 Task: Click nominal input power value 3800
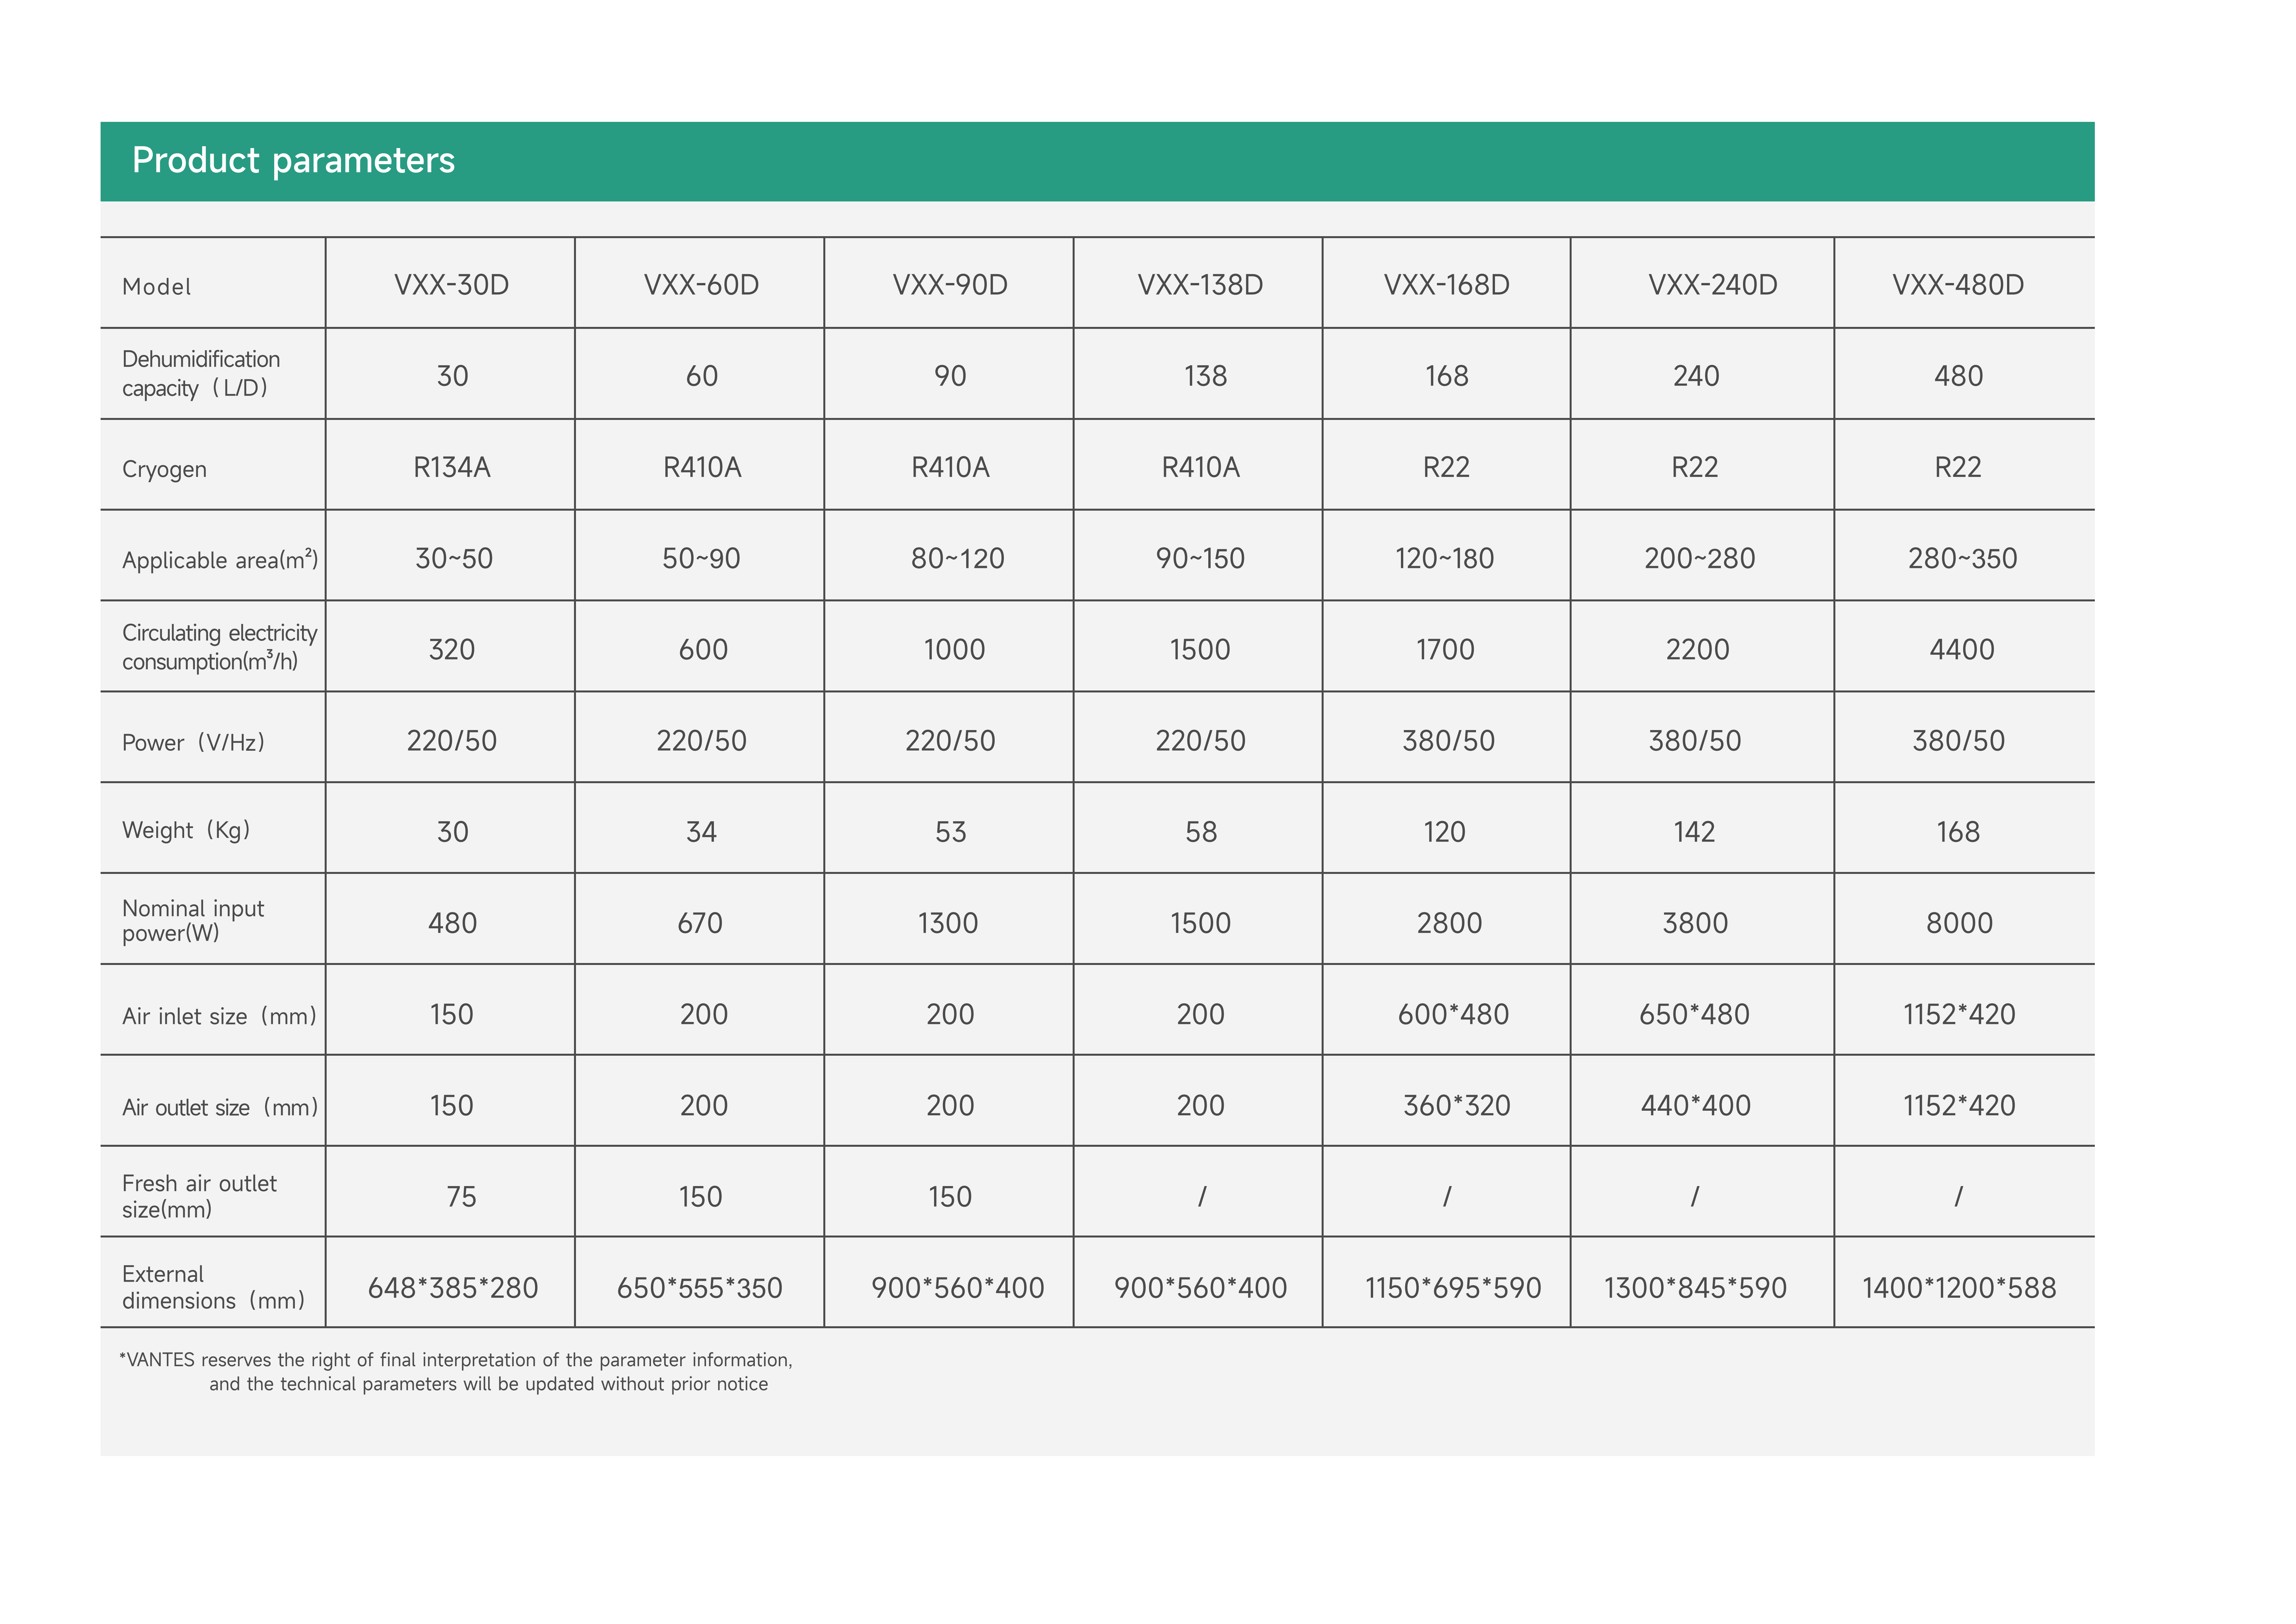(1695, 923)
